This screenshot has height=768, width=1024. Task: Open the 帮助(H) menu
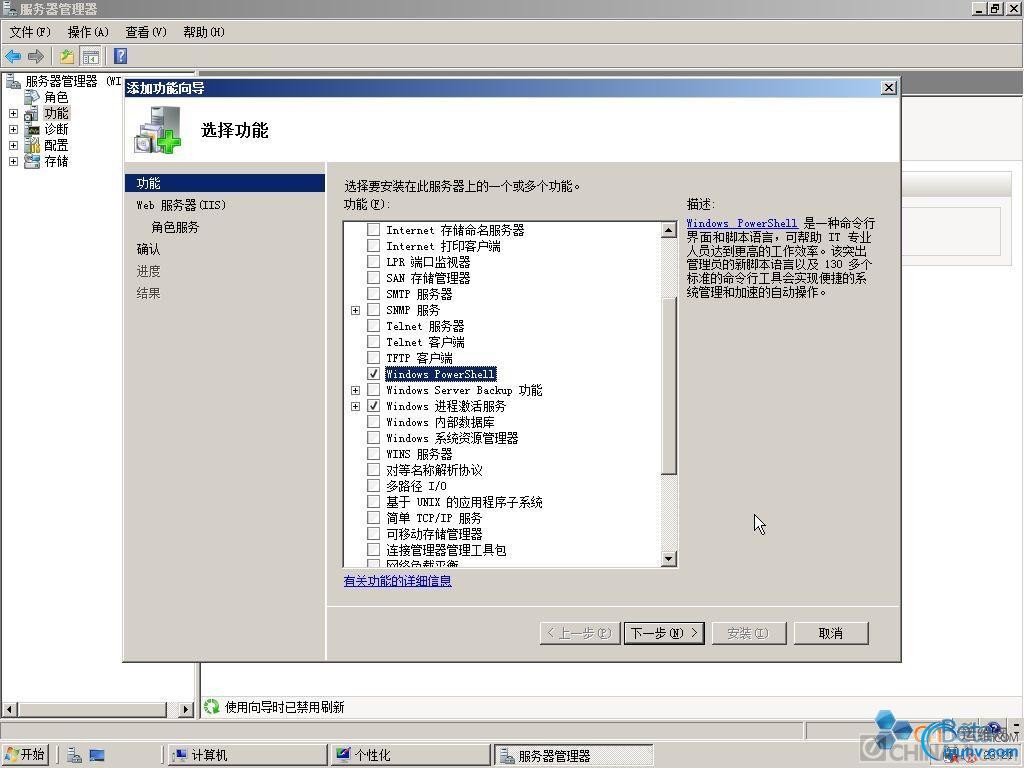click(204, 32)
